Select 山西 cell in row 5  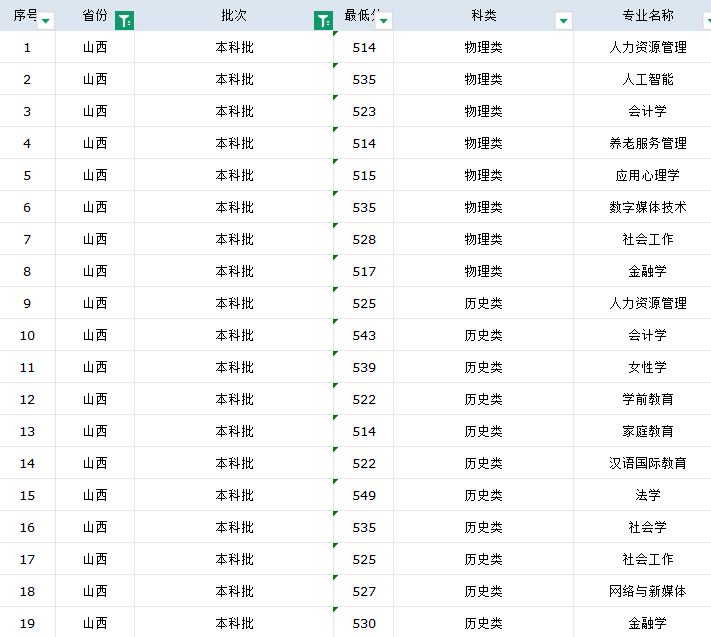click(95, 175)
